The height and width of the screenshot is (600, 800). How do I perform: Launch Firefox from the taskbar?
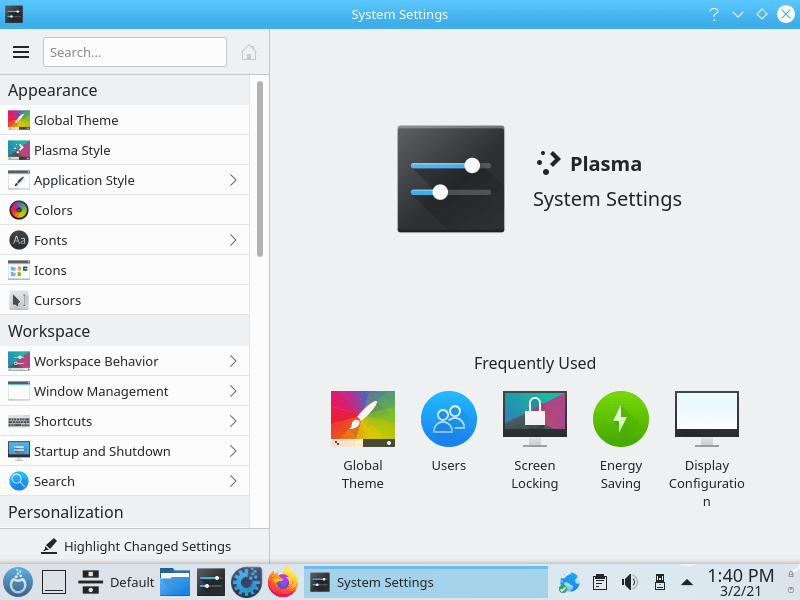283,582
